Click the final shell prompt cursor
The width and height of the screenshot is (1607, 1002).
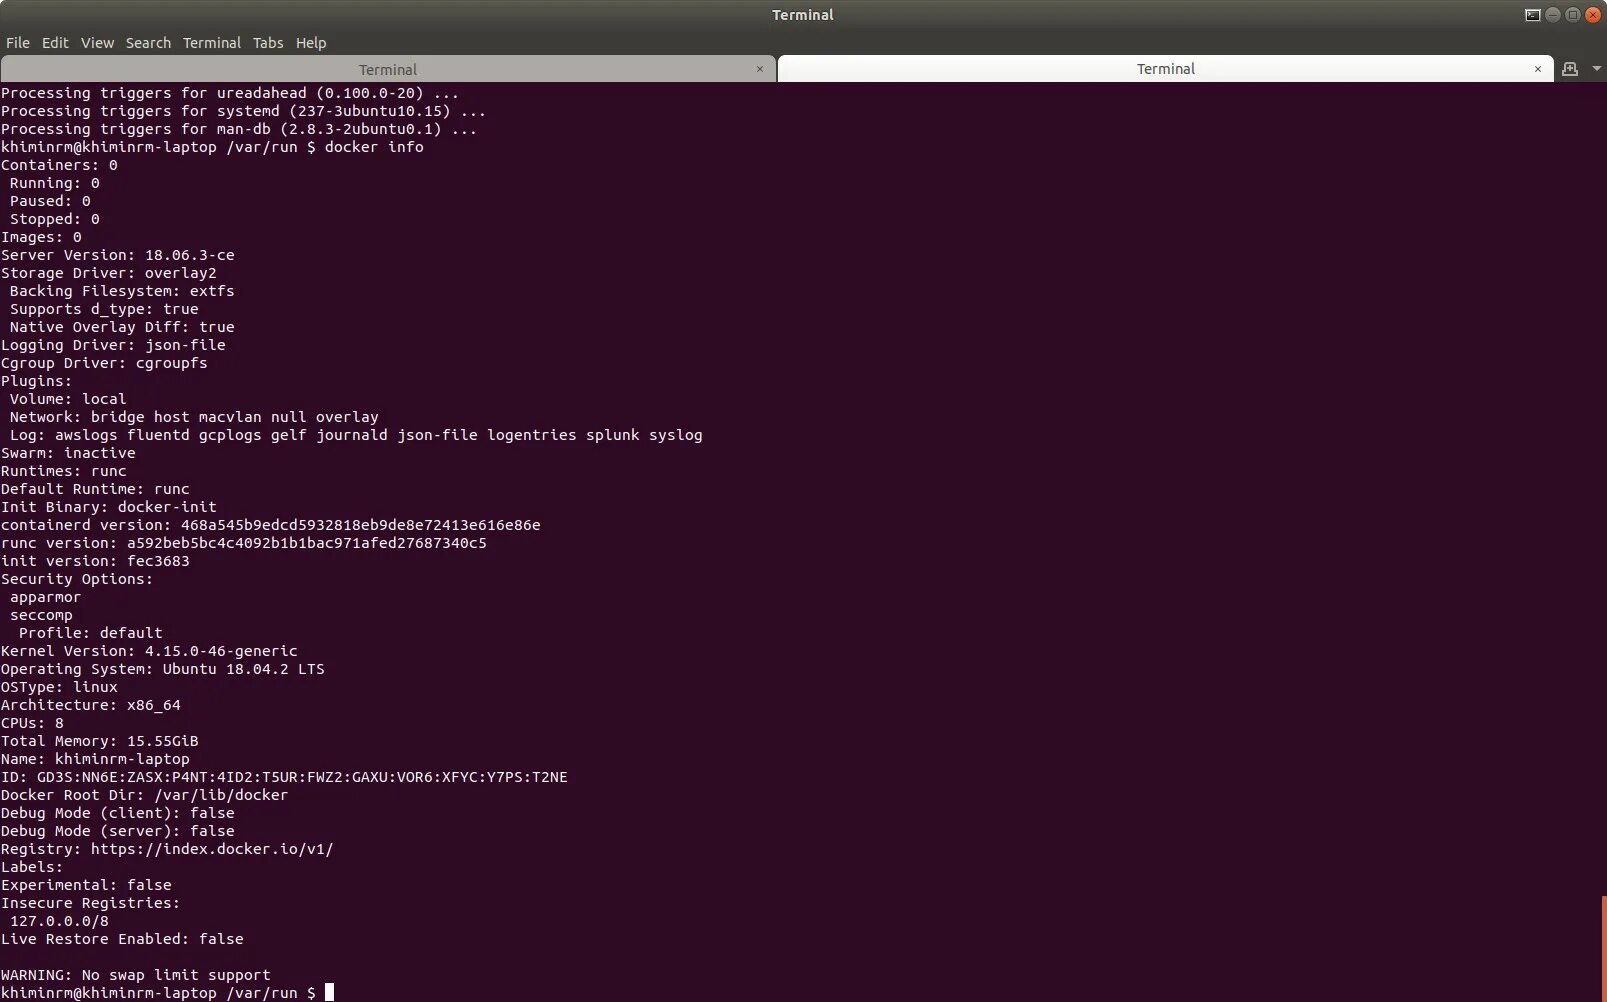click(x=329, y=993)
